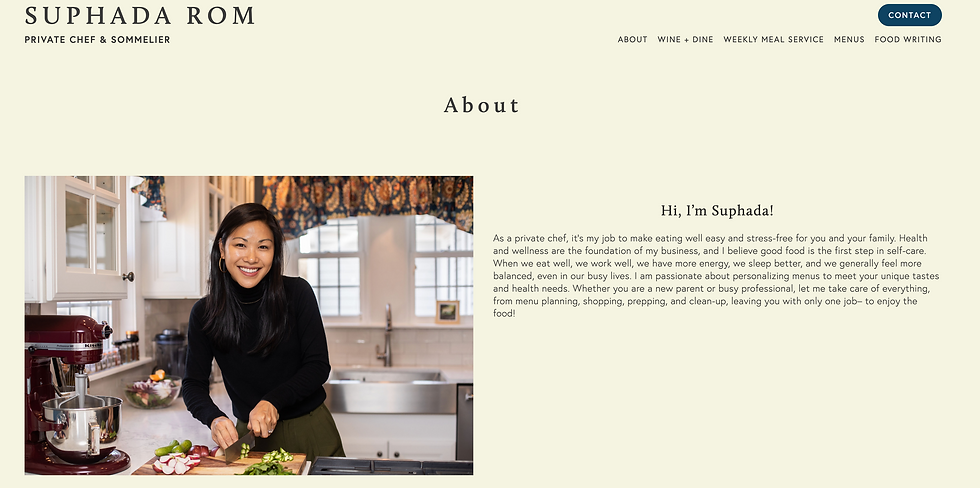The width and height of the screenshot is (980, 488).
Task: Click the chef's knife on the cutting board
Action: click(239, 447)
